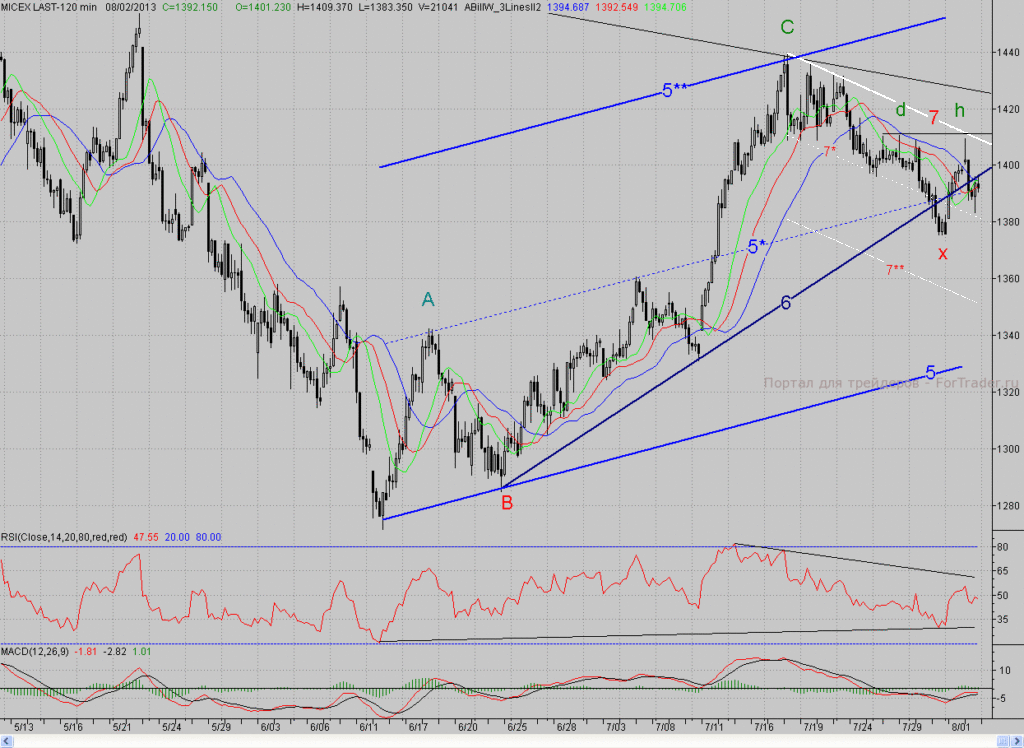Select the green label d
Screen dimensions: 1024x748
point(901,110)
